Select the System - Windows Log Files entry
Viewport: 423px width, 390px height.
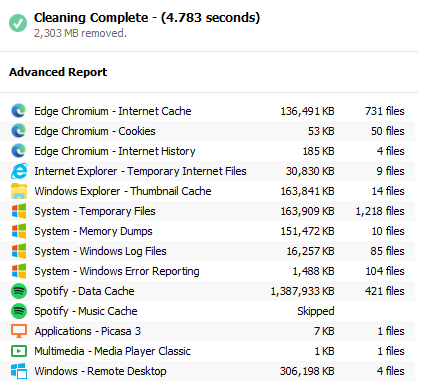click(x=207, y=251)
